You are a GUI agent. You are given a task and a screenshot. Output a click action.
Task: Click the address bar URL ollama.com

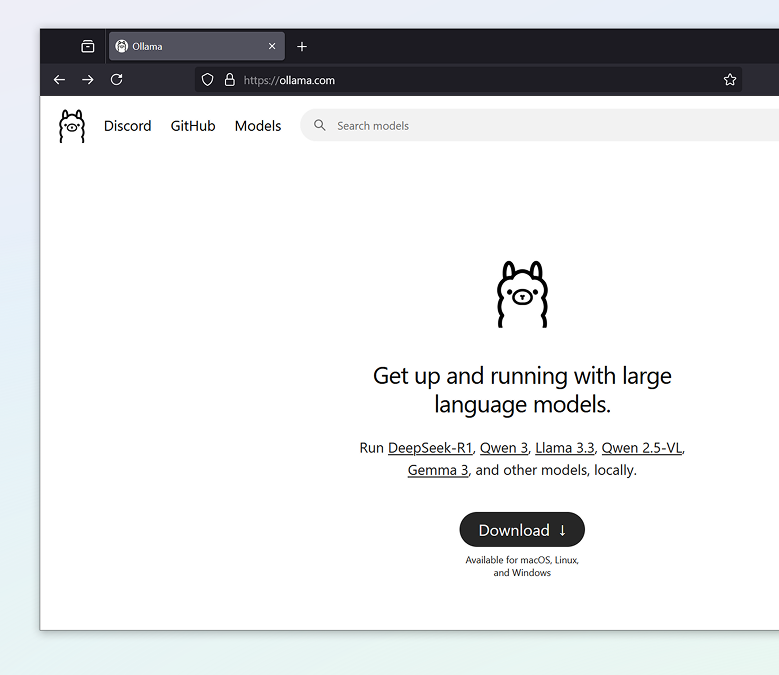(289, 80)
